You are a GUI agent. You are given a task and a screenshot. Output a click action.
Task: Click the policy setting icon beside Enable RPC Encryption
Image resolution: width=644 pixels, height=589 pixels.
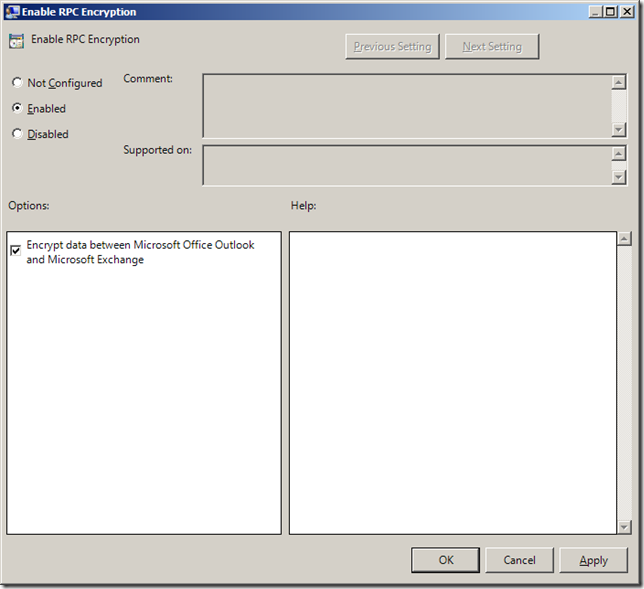[x=16, y=41]
